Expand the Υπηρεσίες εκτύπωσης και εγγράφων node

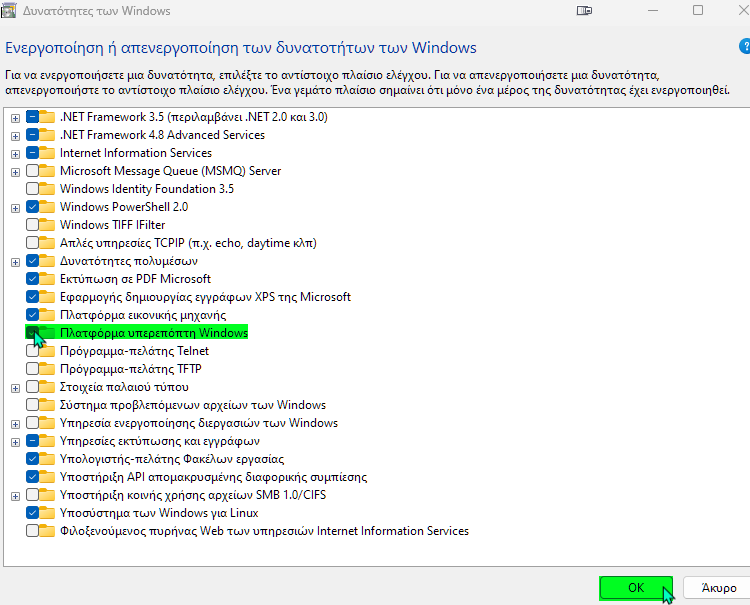pos(15,442)
